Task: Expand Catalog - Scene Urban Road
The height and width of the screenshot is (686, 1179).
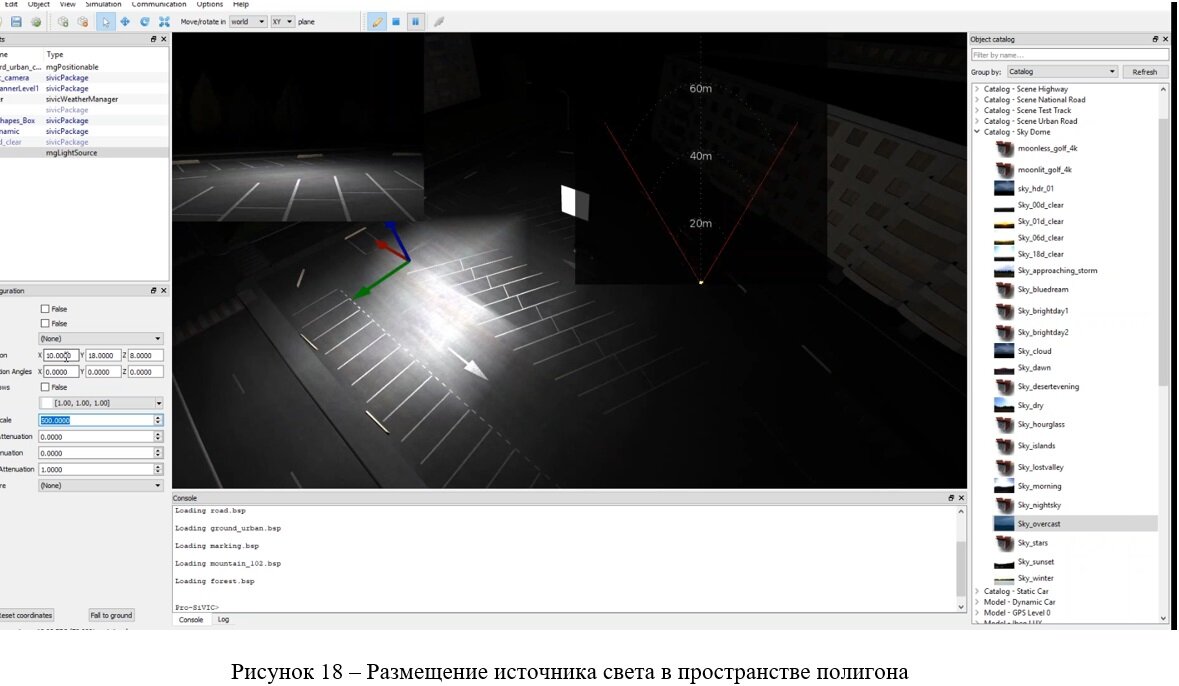Action: (x=977, y=121)
